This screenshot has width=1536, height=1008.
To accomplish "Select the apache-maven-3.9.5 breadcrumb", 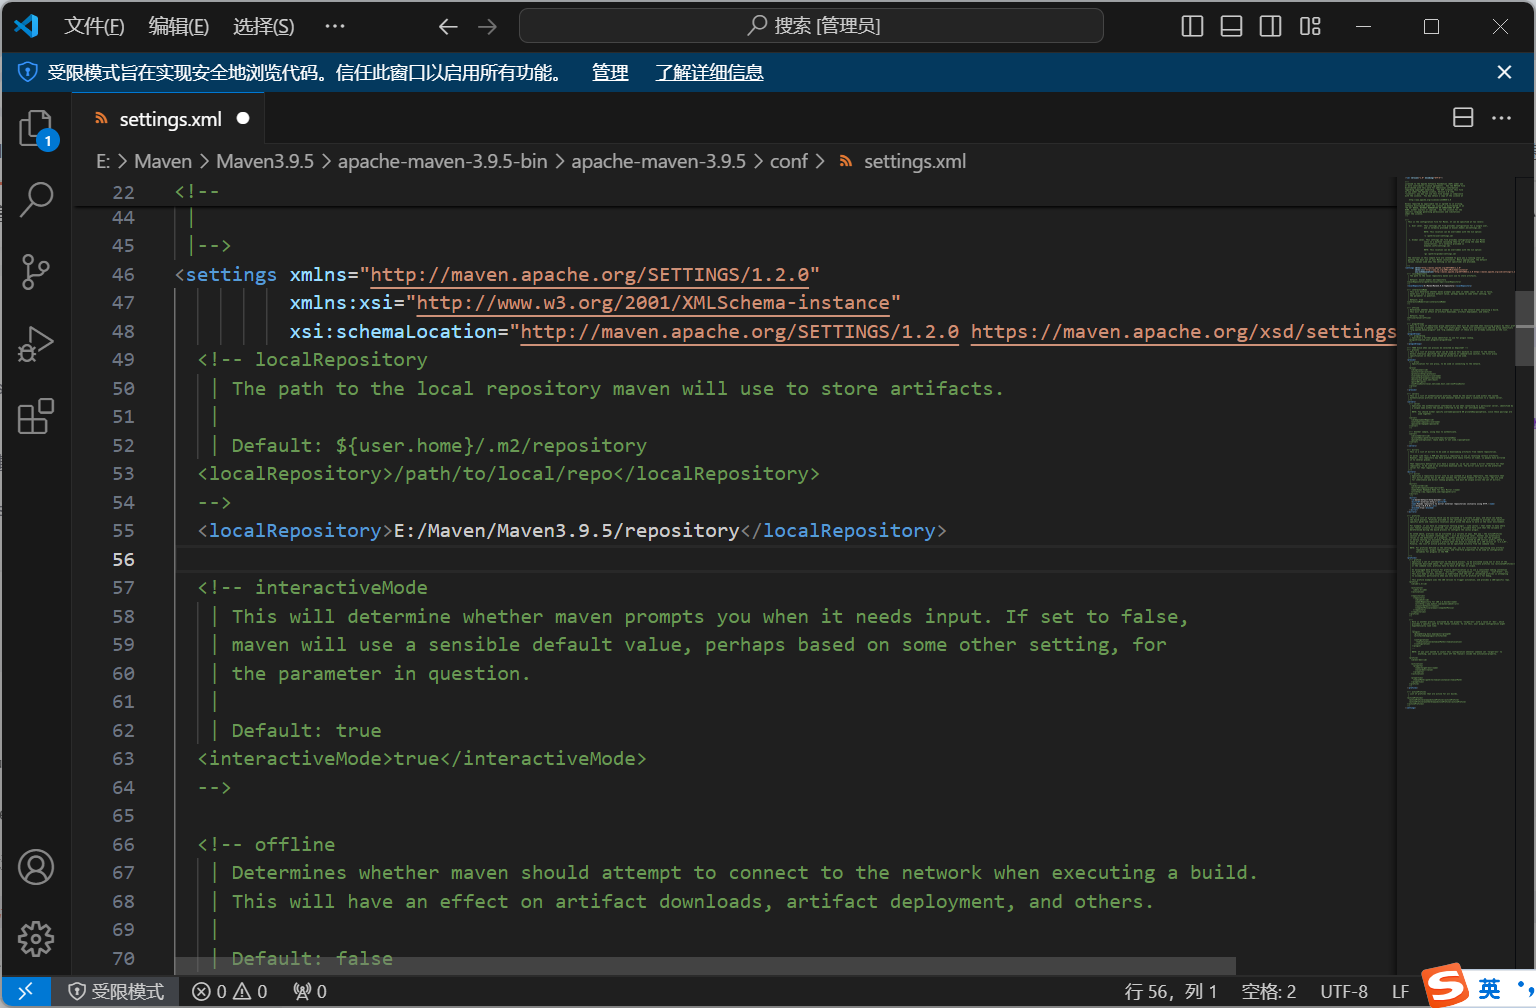I will coord(659,161).
